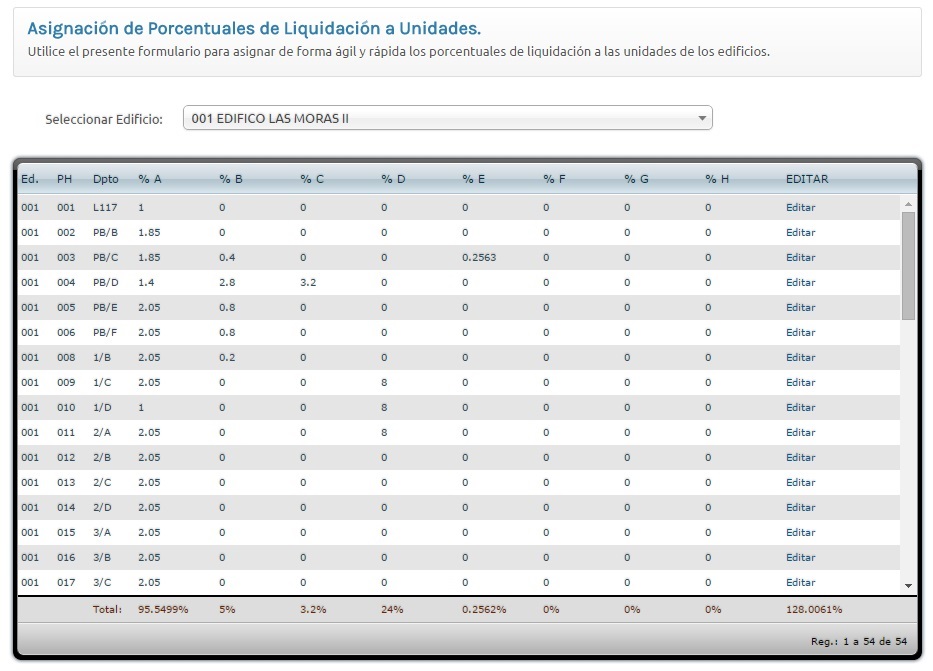The height and width of the screenshot is (671, 933).
Task: Select the 2.8 value in PB/D row
Action: [x=227, y=283]
